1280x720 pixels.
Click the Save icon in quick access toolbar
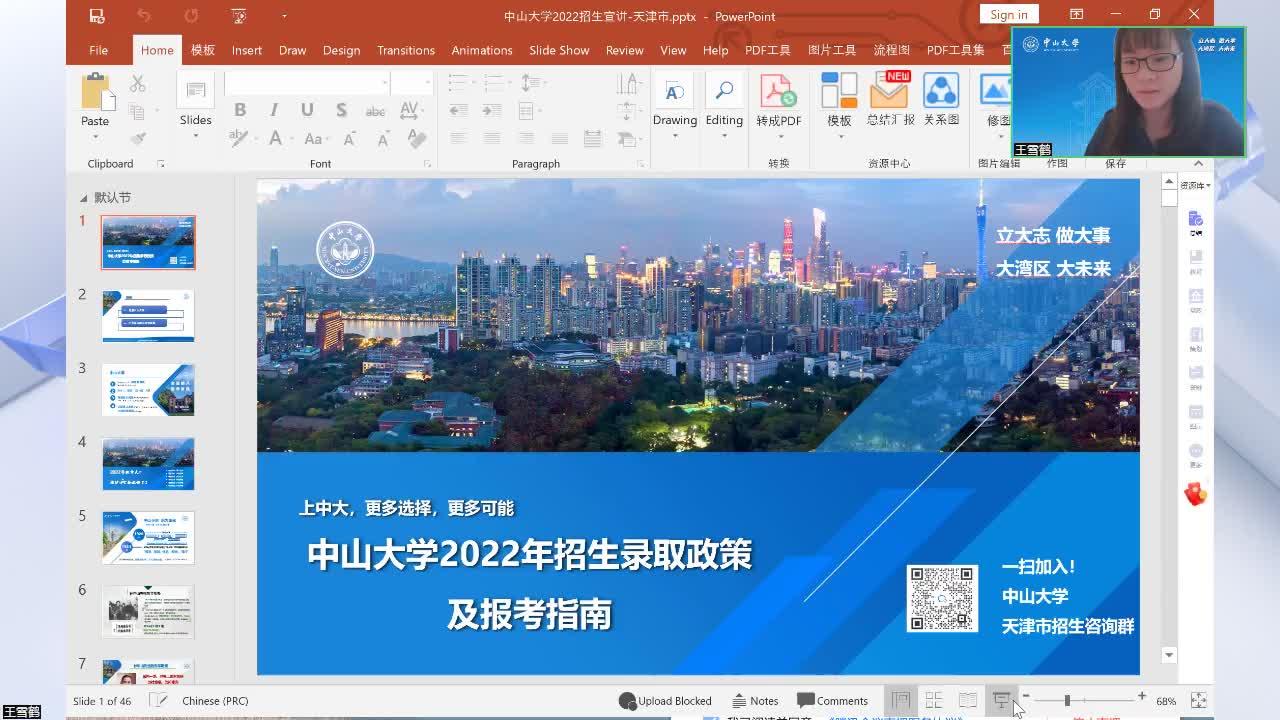pyautogui.click(x=96, y=15)
